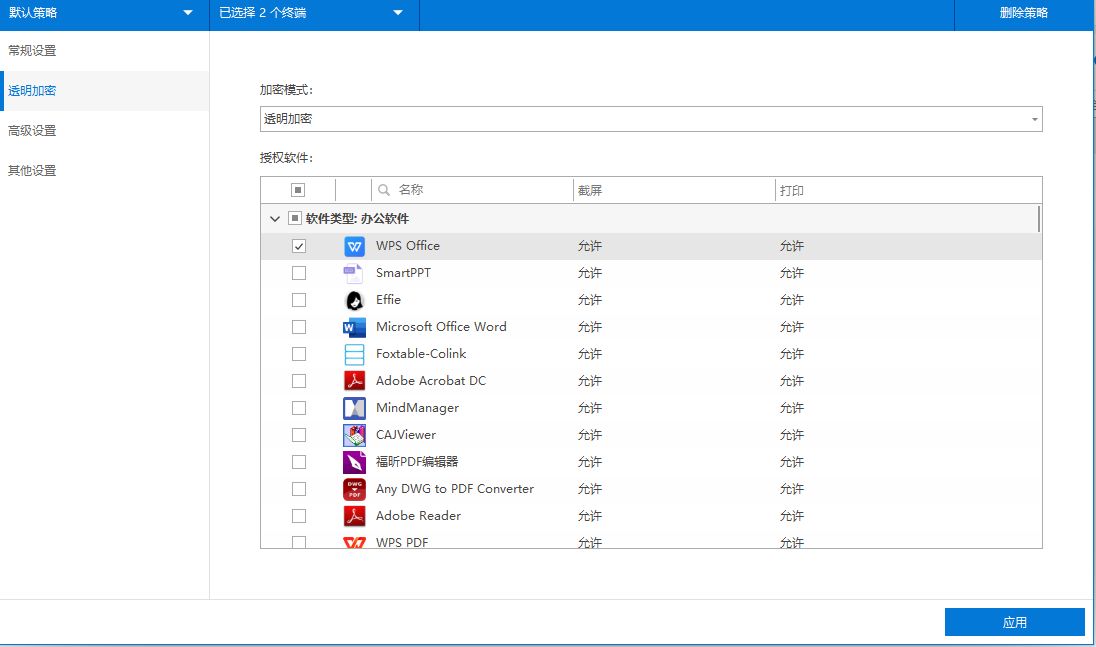Click the Foxtable-Colink app icon
The image size is (1096, 647).
click(354, 354)
